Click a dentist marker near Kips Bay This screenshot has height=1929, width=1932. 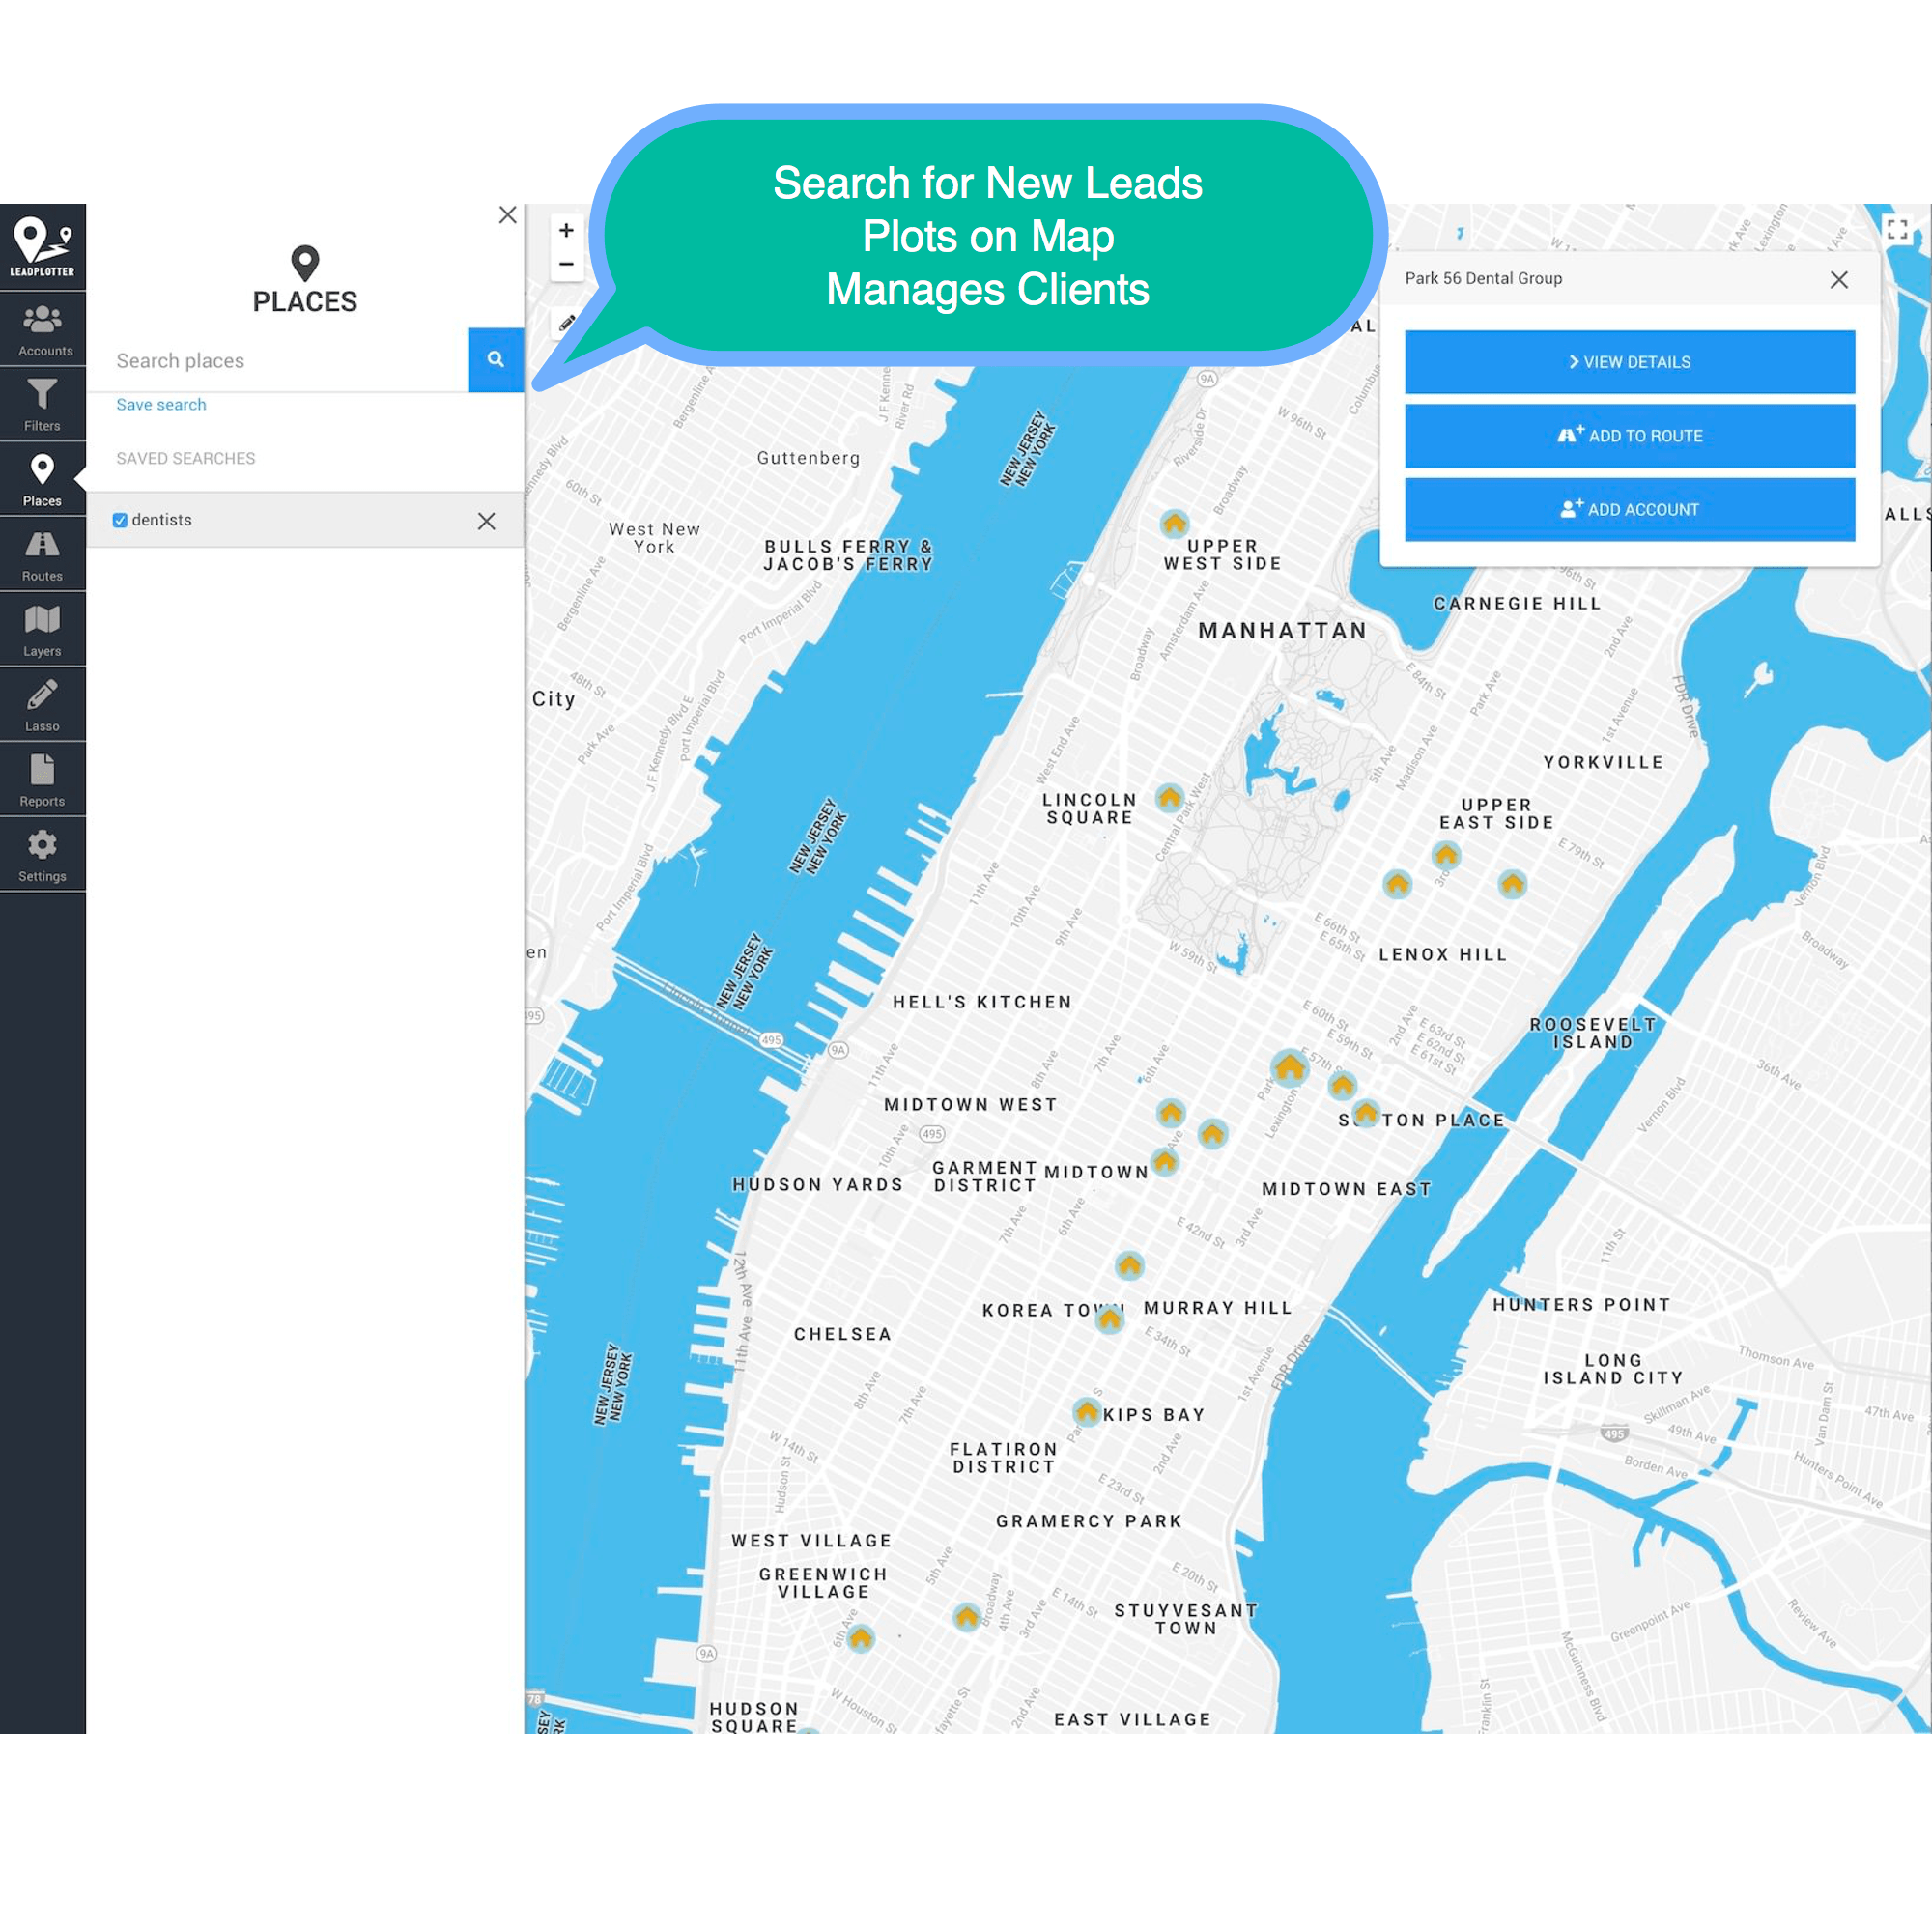click(x=1086, y=1413)
